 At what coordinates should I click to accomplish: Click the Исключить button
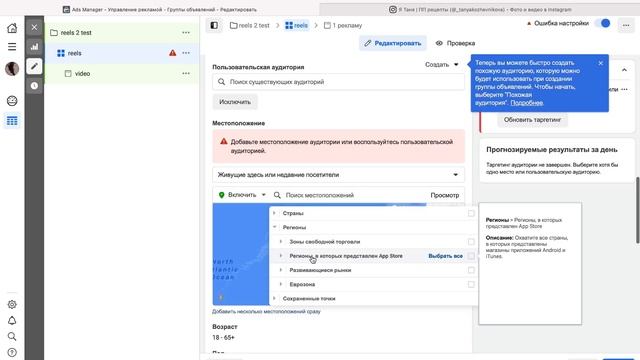235,102
